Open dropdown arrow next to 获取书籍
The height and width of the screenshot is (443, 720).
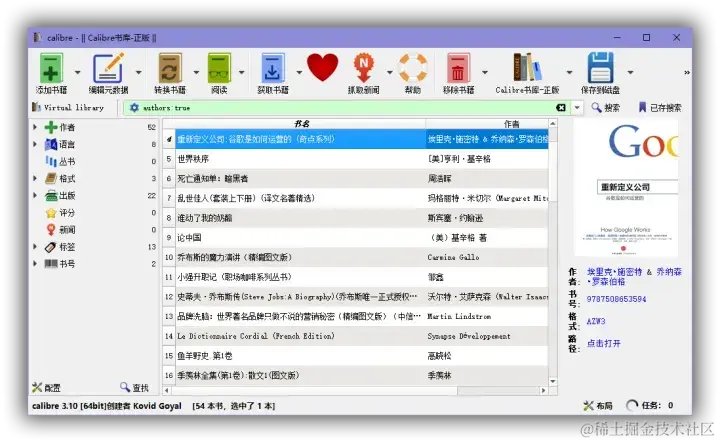pos(299,72)
